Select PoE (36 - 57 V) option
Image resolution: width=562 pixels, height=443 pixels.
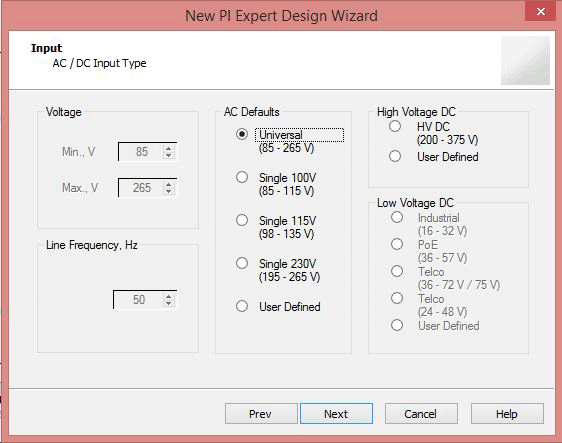click(397, 244)
